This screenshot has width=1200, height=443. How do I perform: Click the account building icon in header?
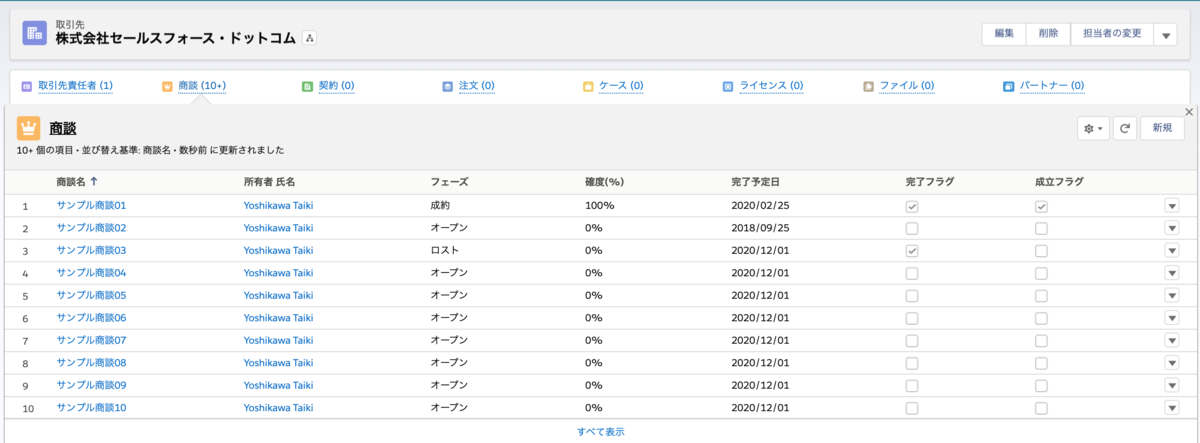pos(34,33)
